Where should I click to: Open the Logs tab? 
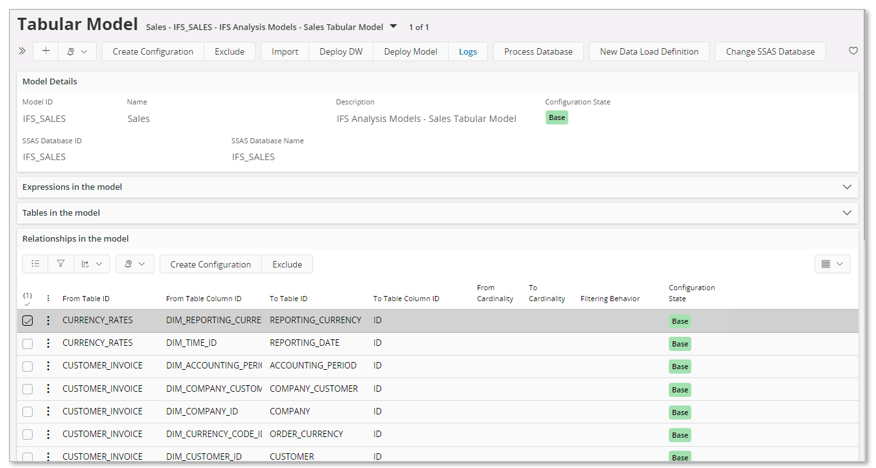coord(467,51)
